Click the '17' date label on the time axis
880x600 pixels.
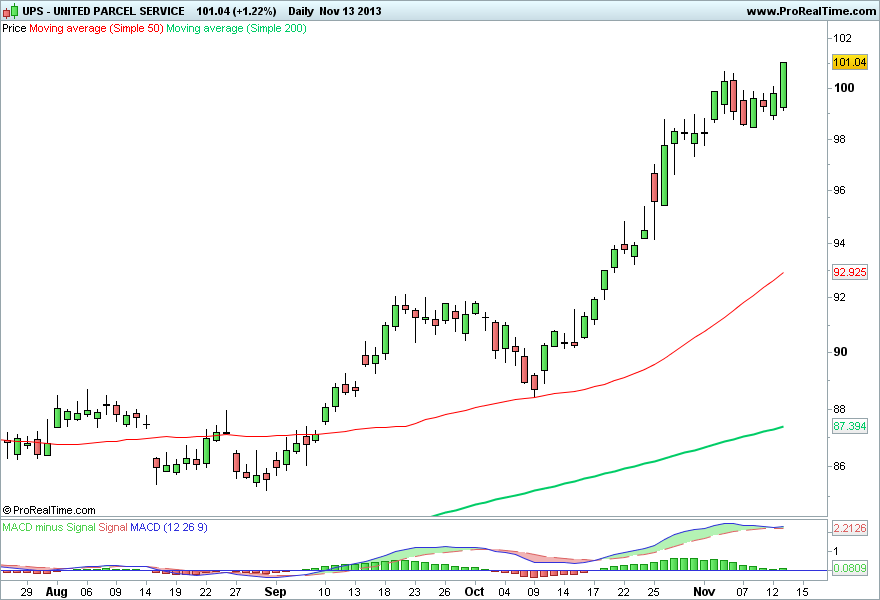[x=593, y=592]
